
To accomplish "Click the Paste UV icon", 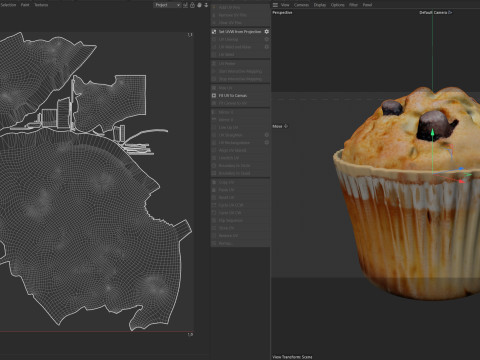I will (x=214, y=190).
